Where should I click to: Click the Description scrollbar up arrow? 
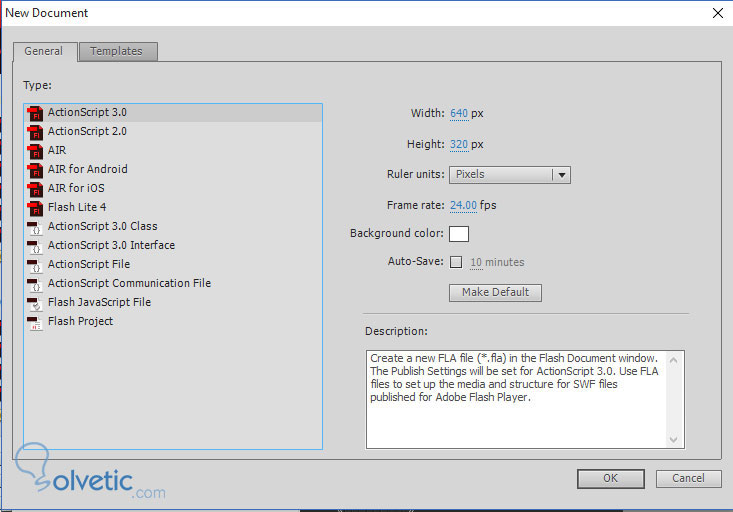tap(674, 360)
